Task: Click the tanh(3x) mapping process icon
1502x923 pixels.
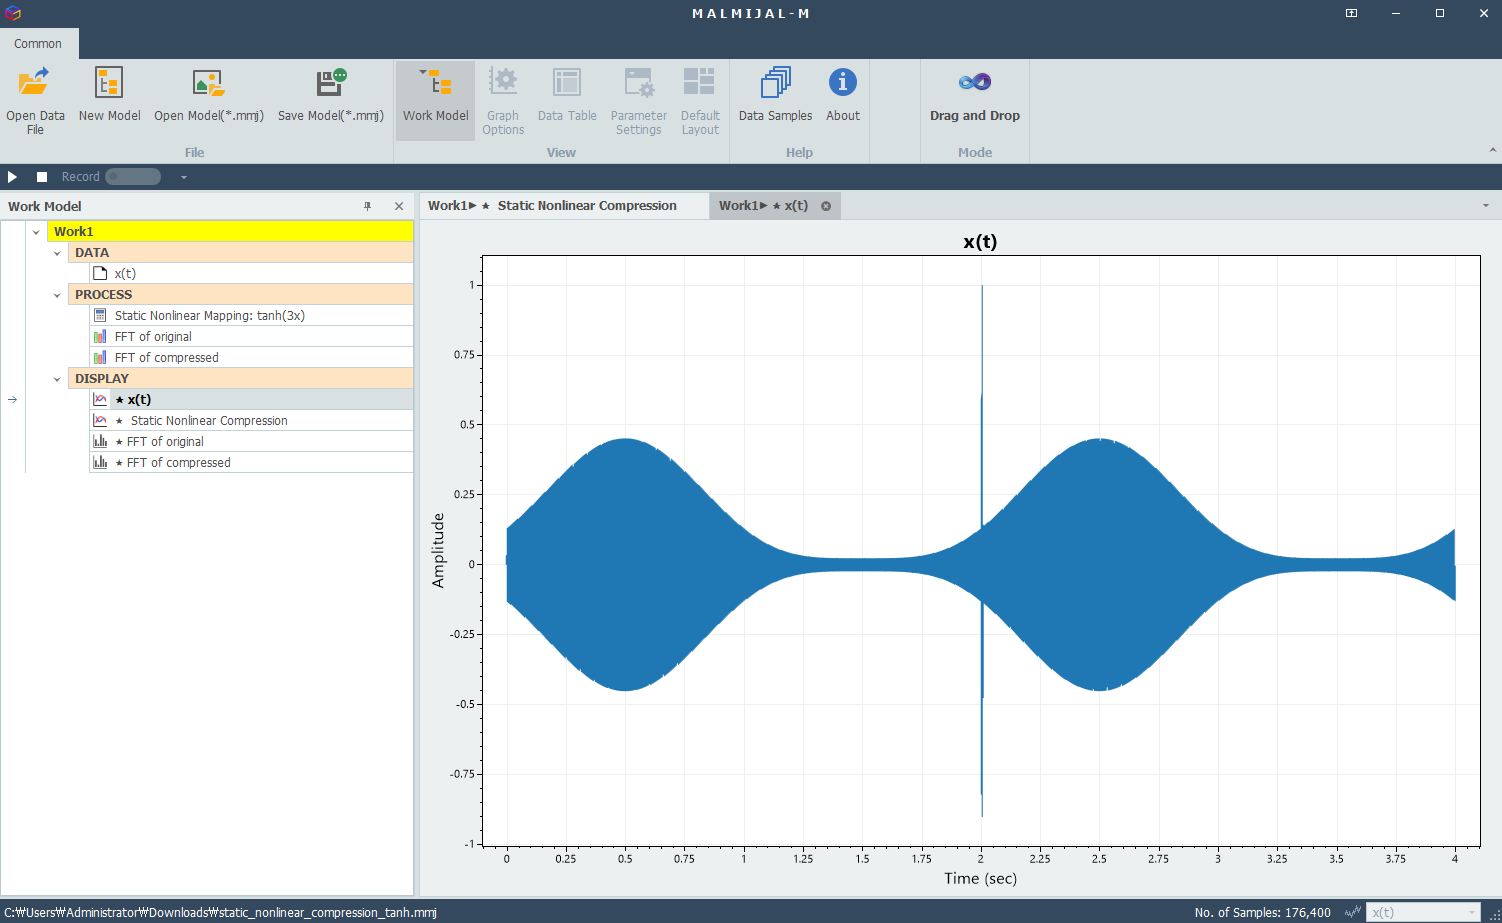Action: click(100, 315)
